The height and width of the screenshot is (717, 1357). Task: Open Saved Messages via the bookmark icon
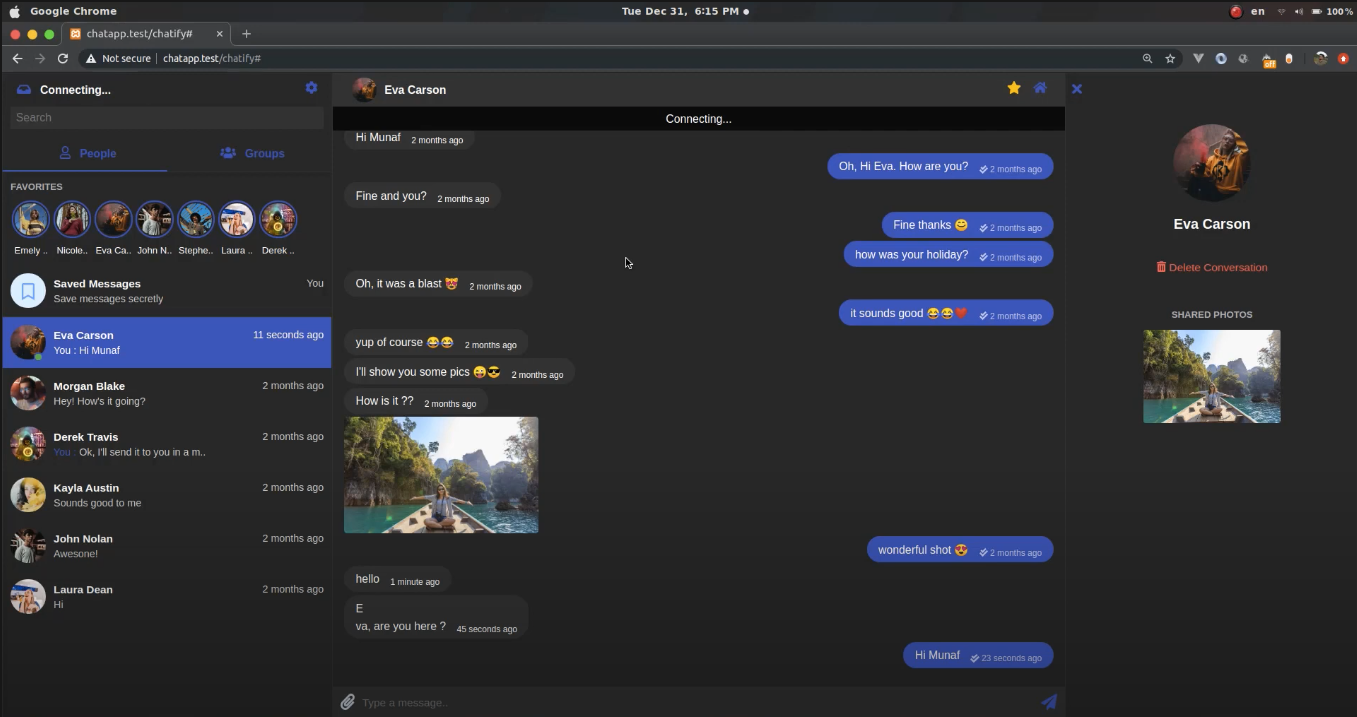click(x=28, y=290)
